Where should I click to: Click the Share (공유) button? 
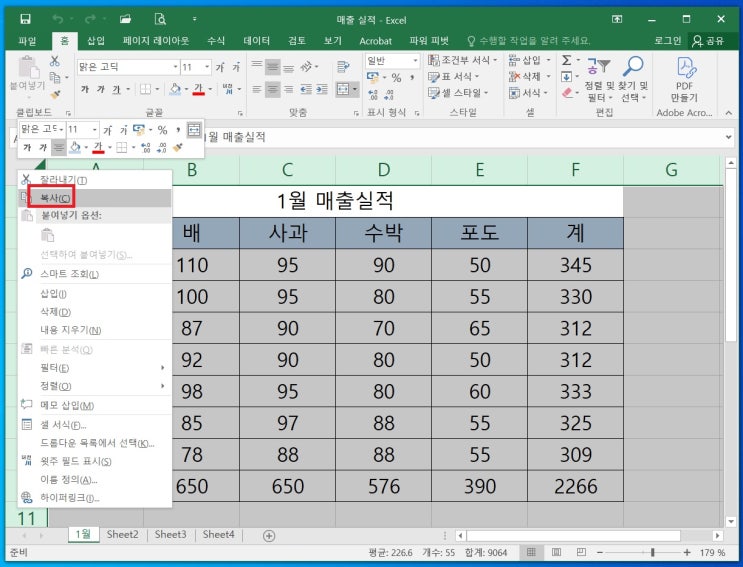tap(709, 41)
